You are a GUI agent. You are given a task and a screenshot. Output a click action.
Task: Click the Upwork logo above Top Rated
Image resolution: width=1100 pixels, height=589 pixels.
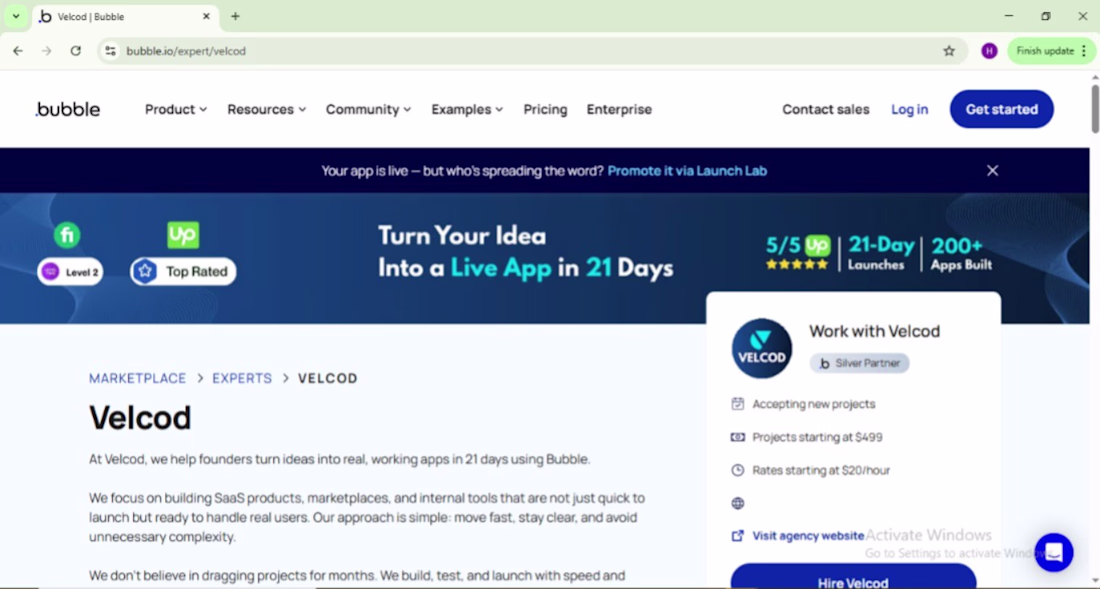click(183, 235)
